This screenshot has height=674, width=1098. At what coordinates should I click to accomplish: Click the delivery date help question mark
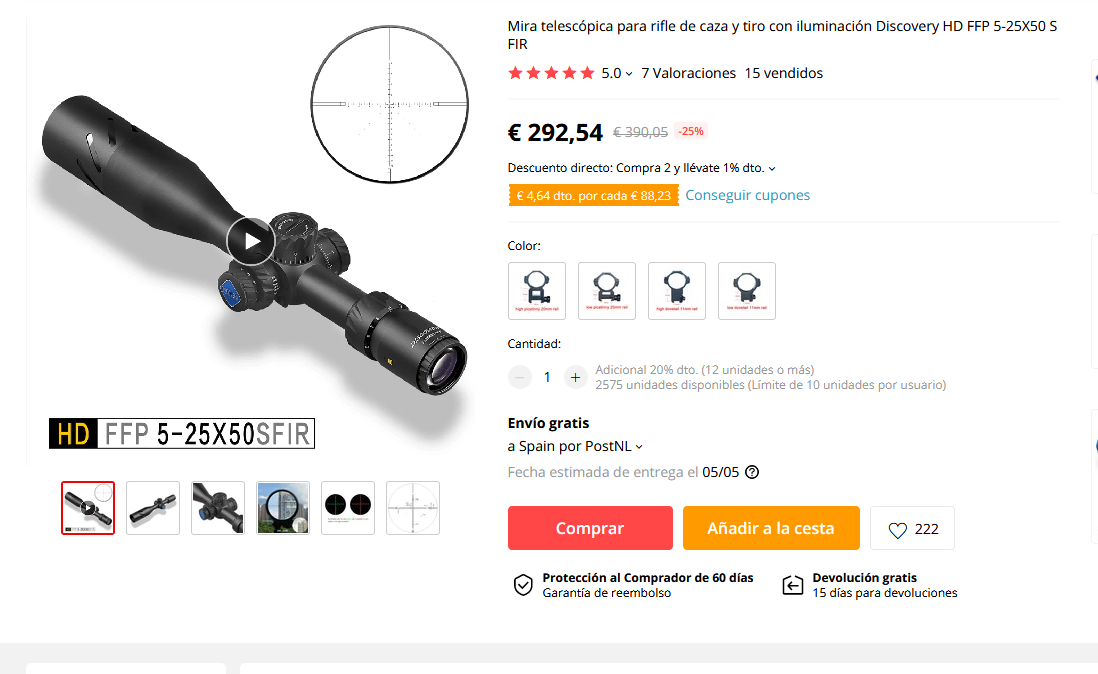point(751,472)
